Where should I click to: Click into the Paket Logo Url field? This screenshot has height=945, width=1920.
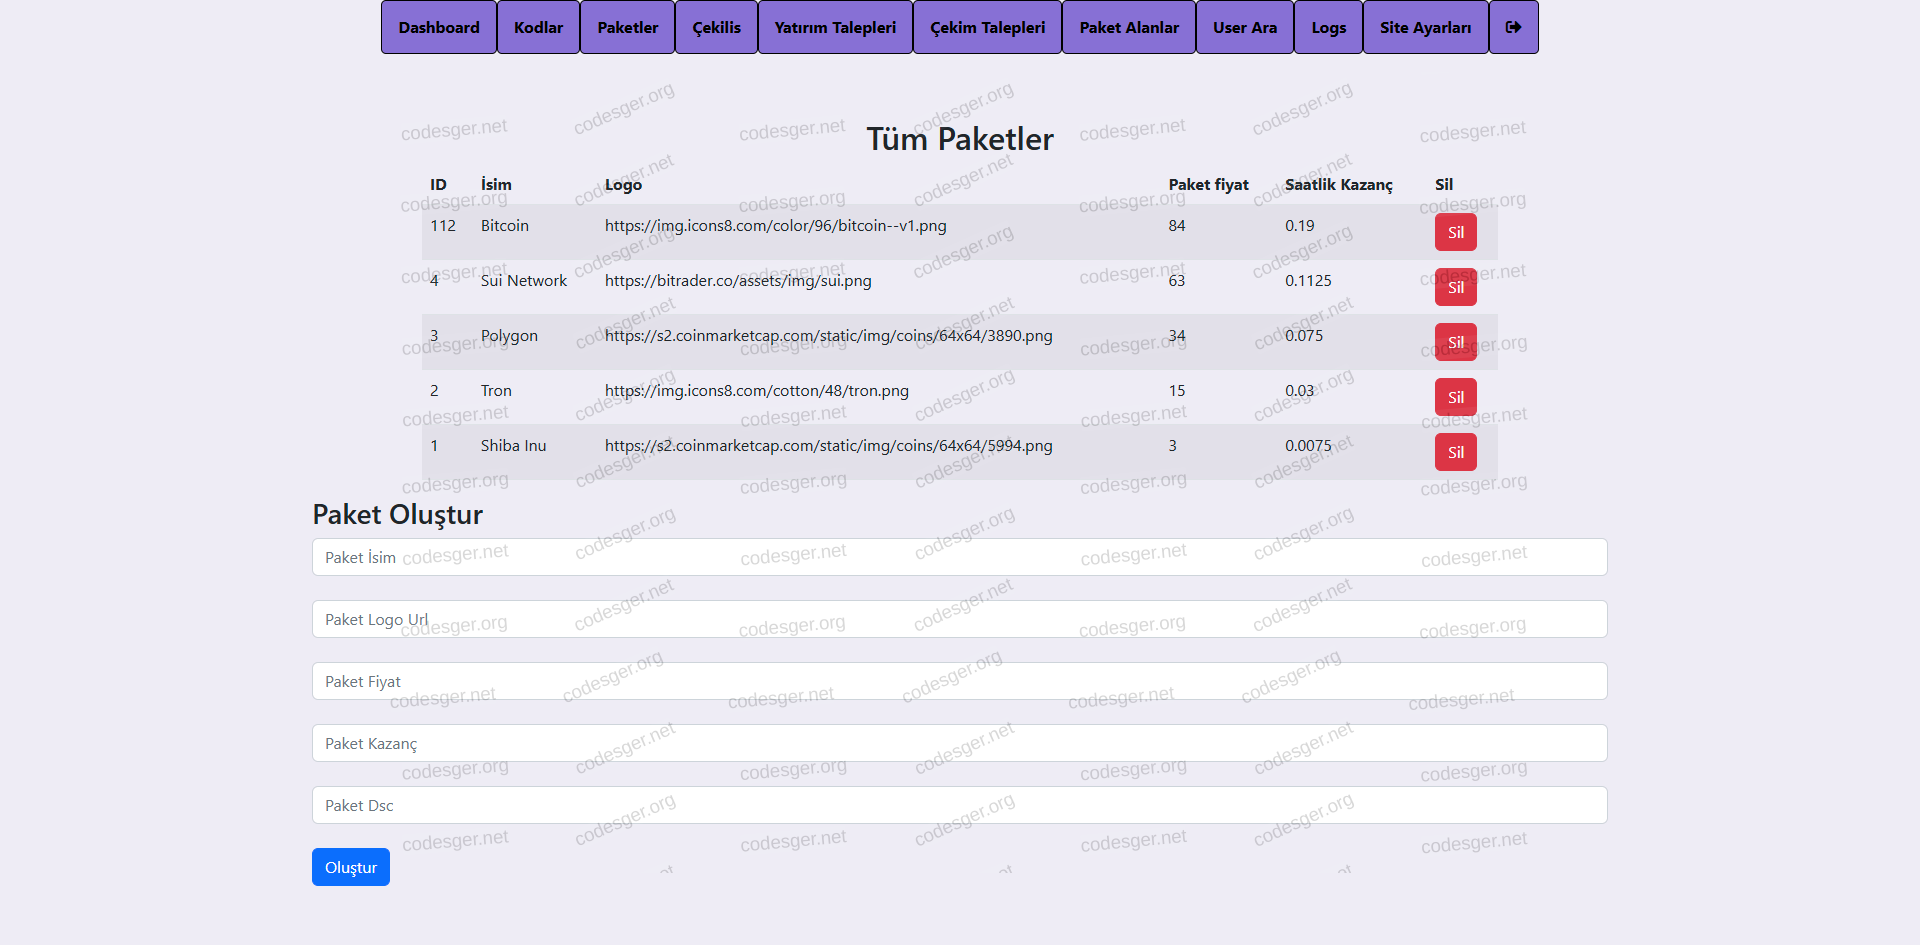(x=959, y=619)
